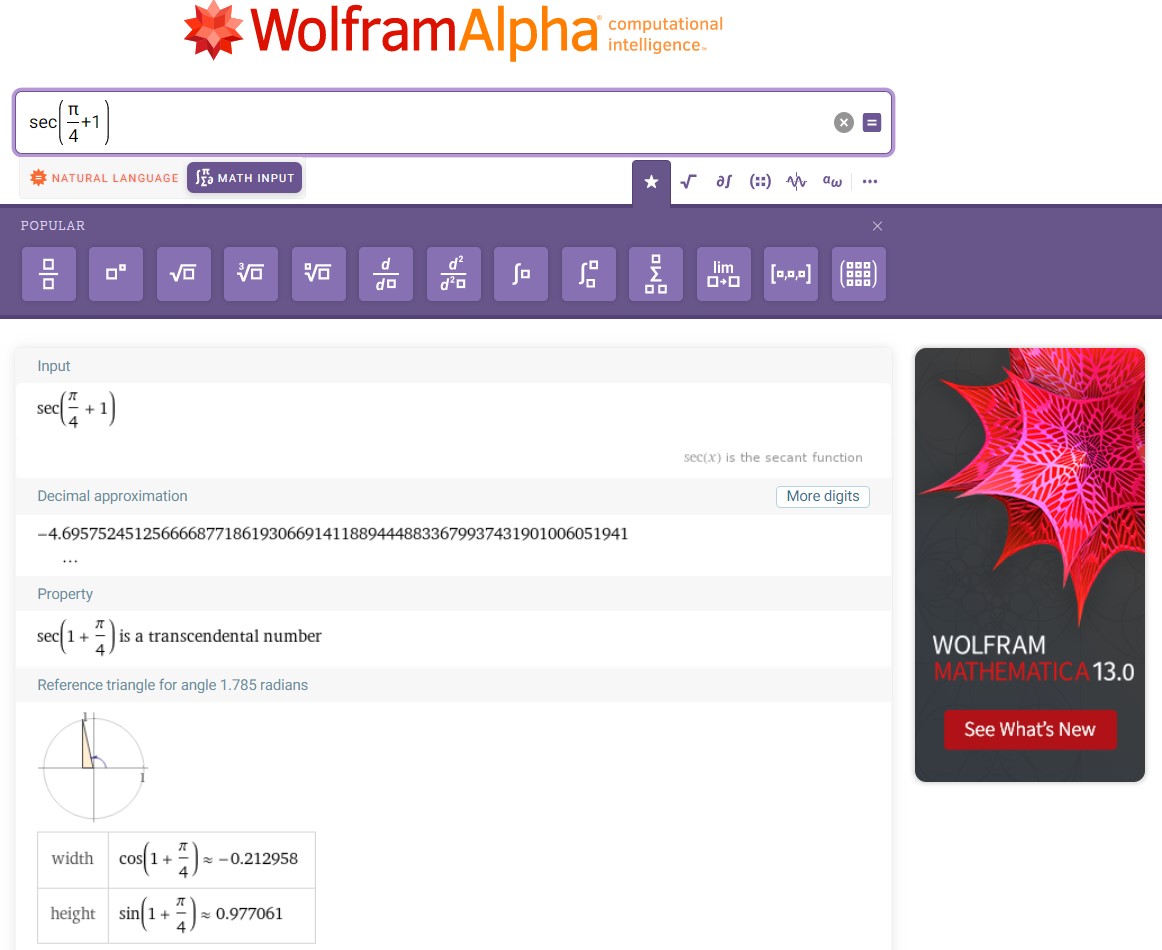The image size is (1162, 950).
Task: Insert a definite integral template
Action: [589, 274]
